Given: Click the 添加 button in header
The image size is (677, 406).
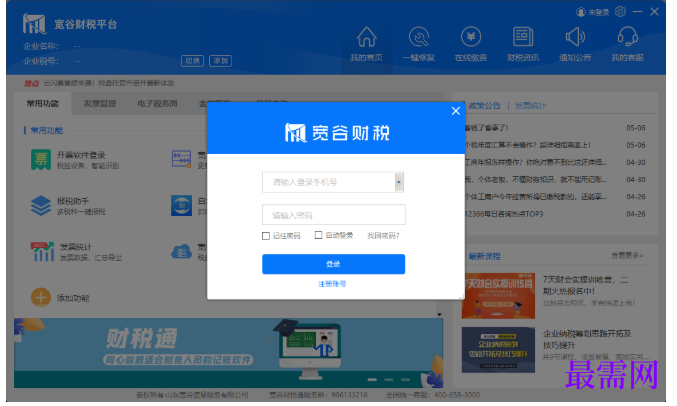Looking at the screenshot, I should (220, 61).
